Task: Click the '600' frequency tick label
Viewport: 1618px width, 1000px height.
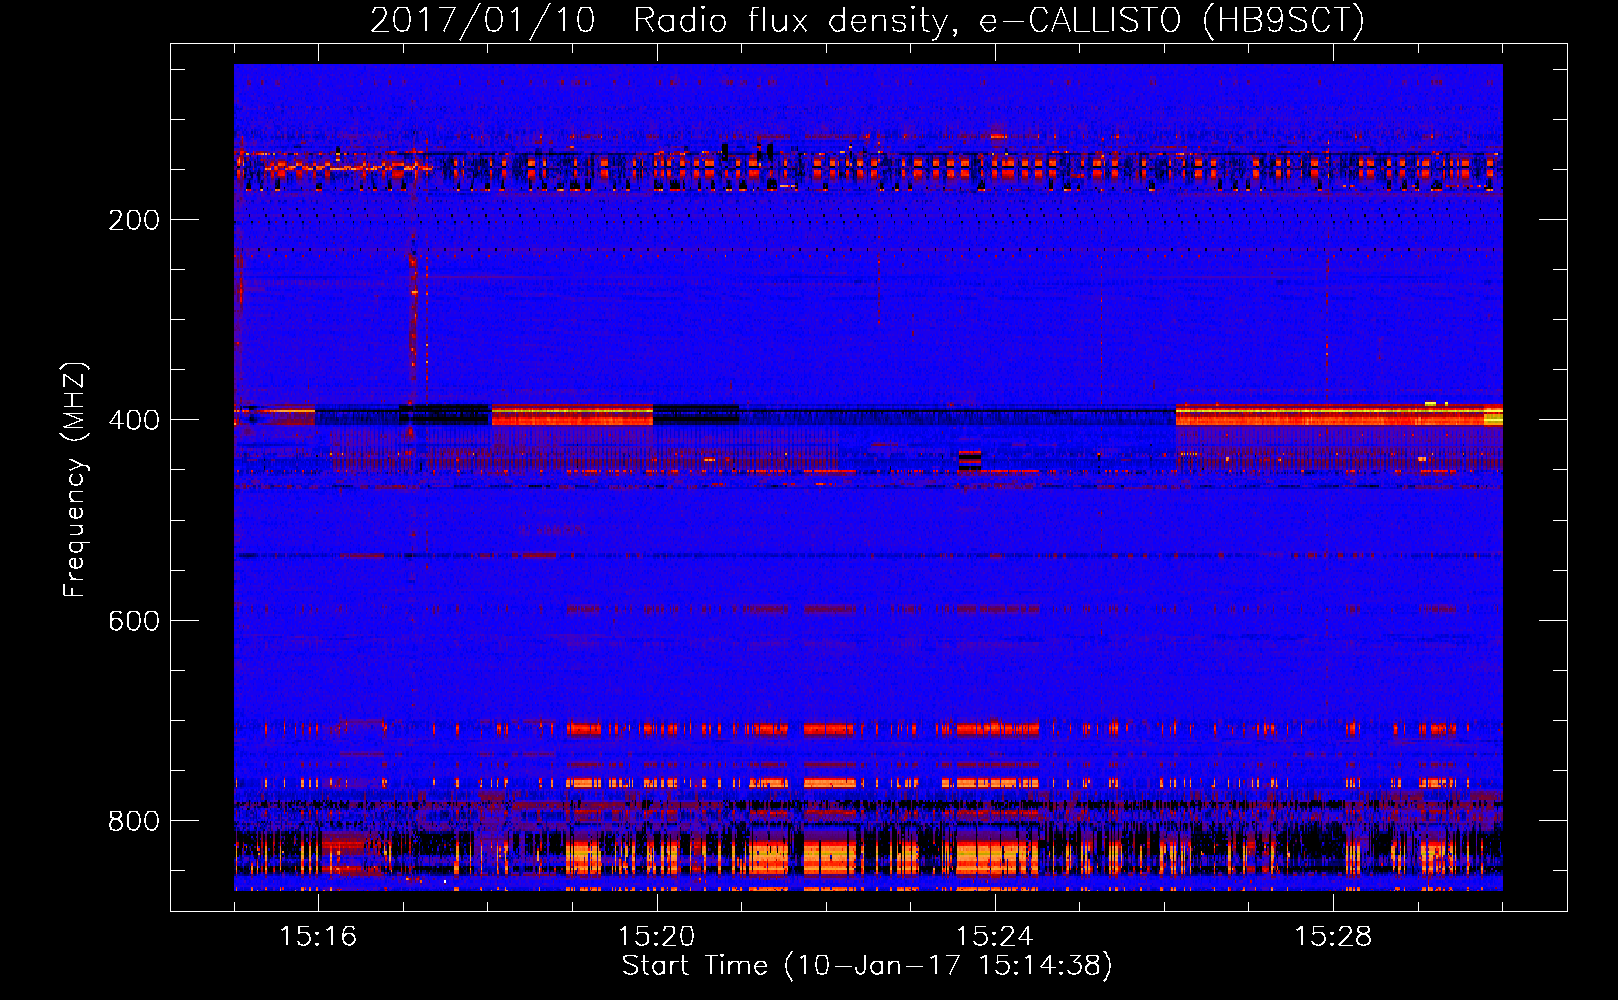Action: point(134,621)
